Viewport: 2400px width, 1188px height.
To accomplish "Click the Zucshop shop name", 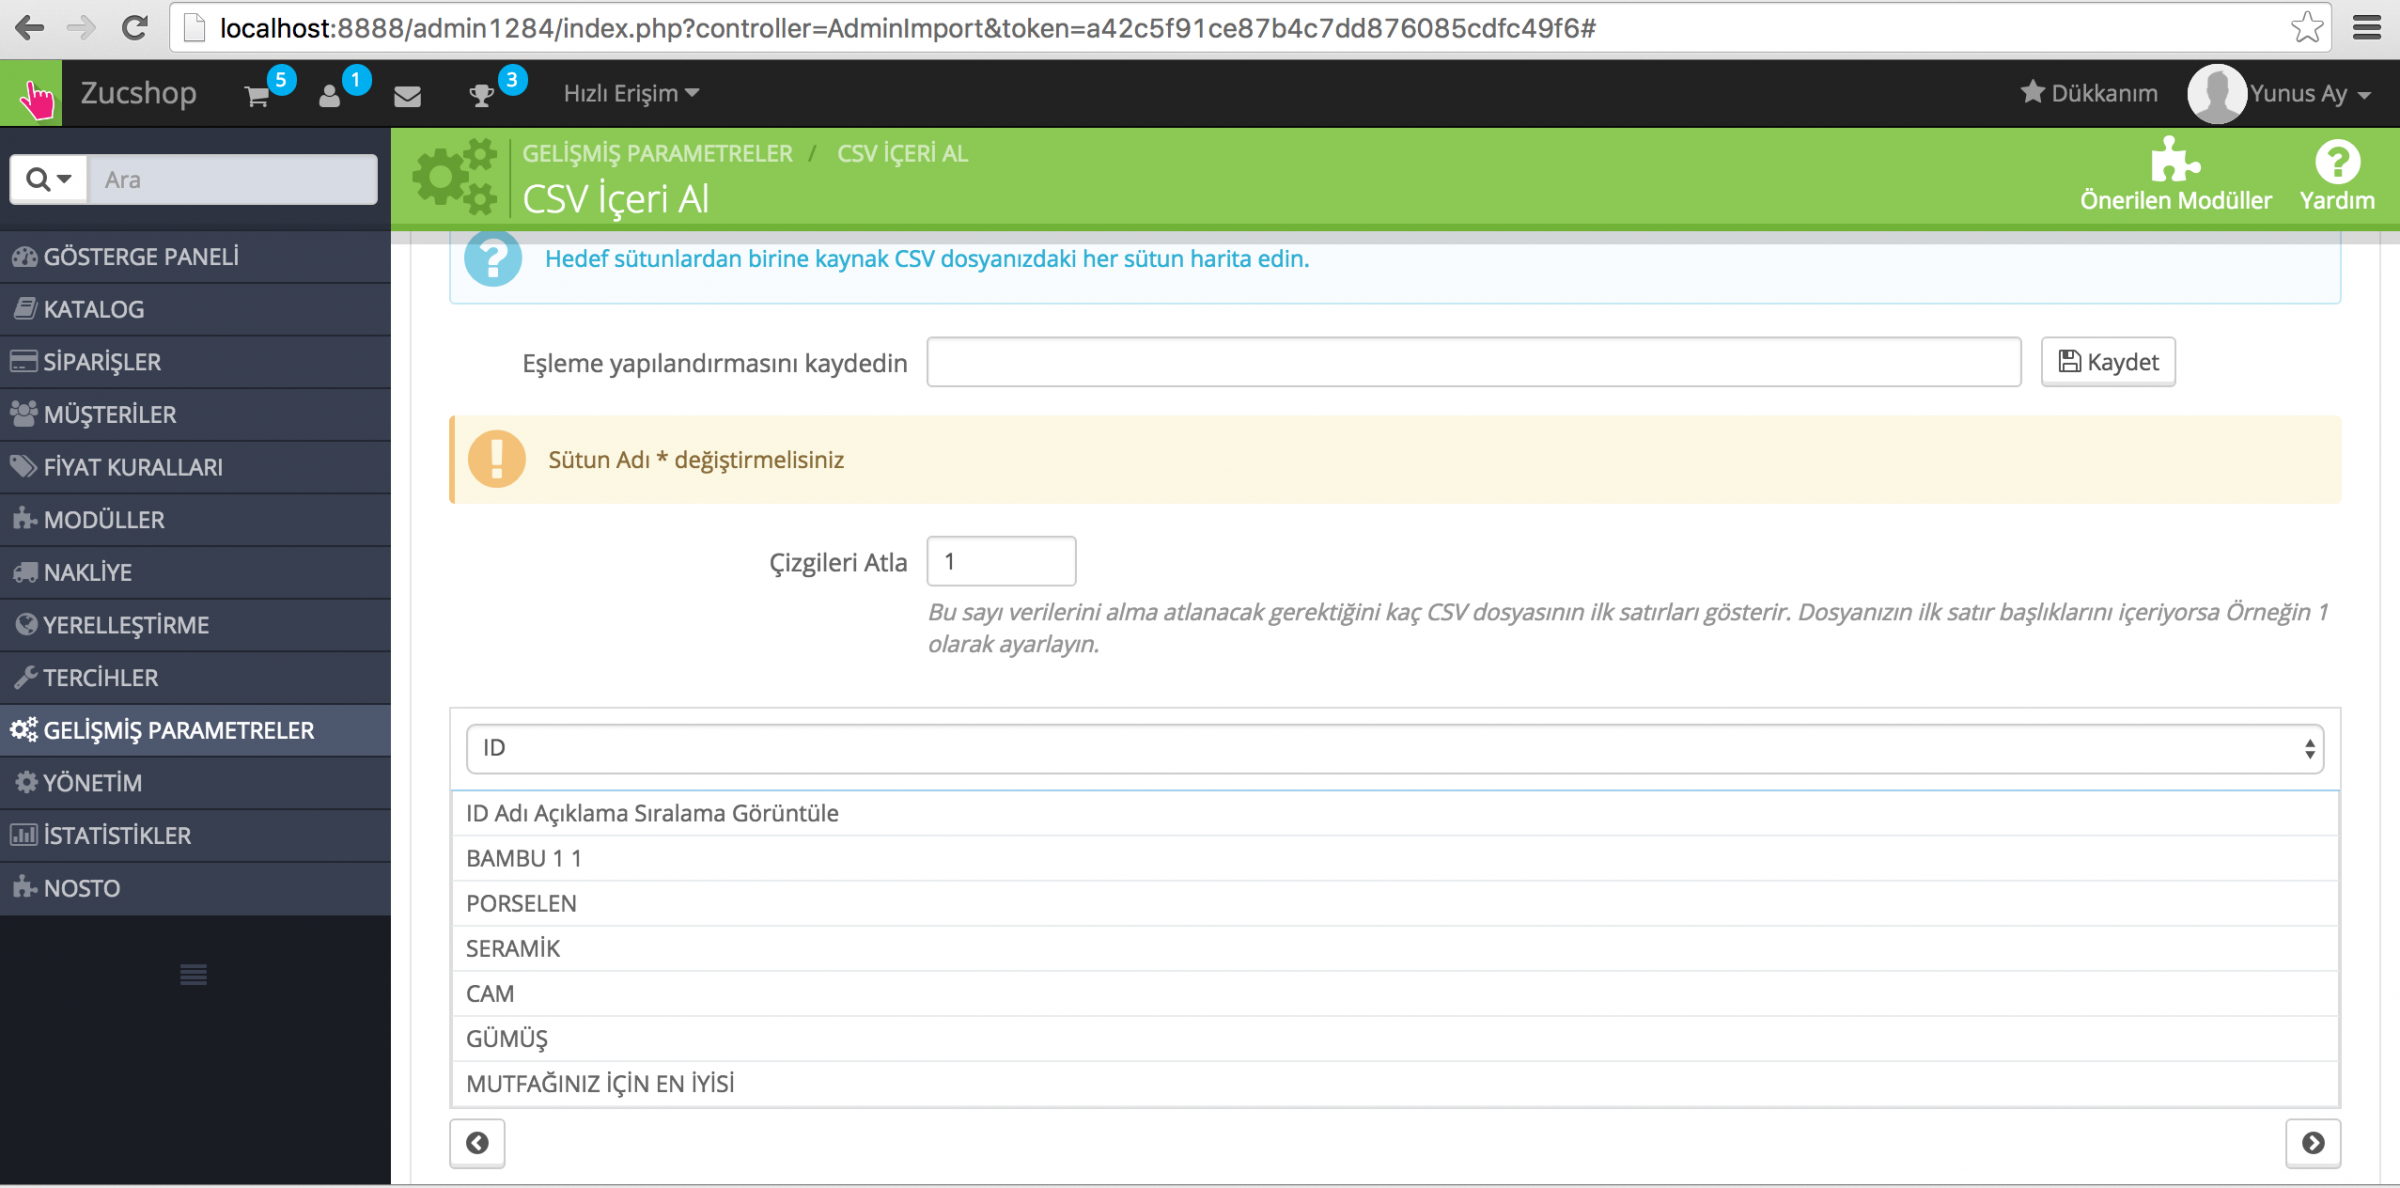I will coord(138,92).
